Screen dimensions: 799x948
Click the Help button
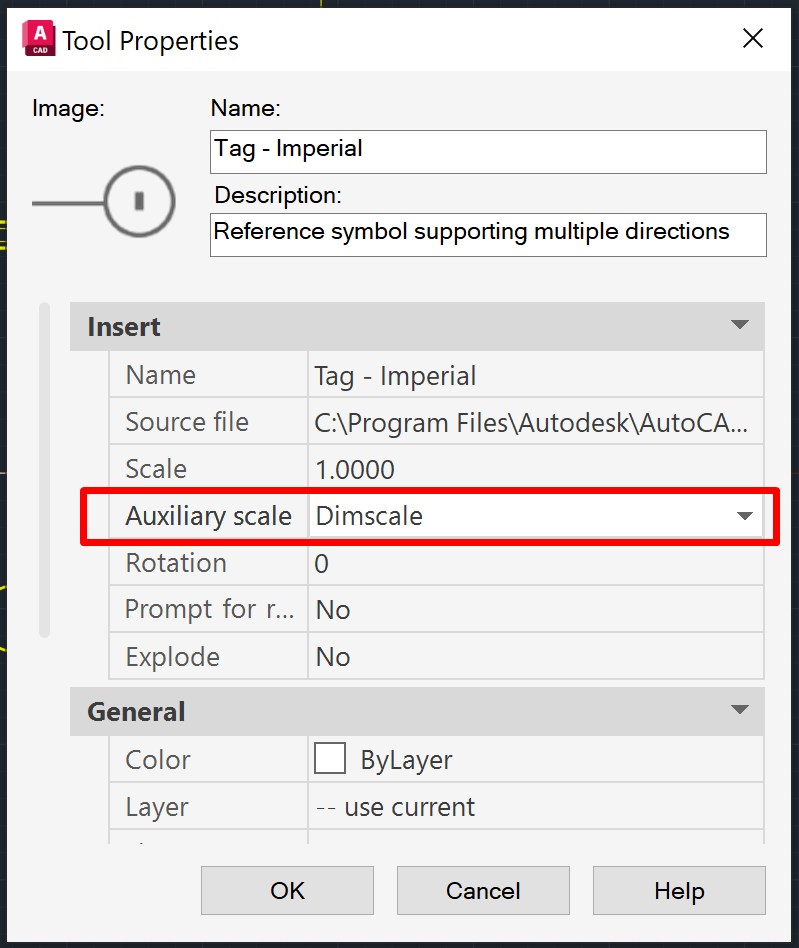(x=679, y=890)
